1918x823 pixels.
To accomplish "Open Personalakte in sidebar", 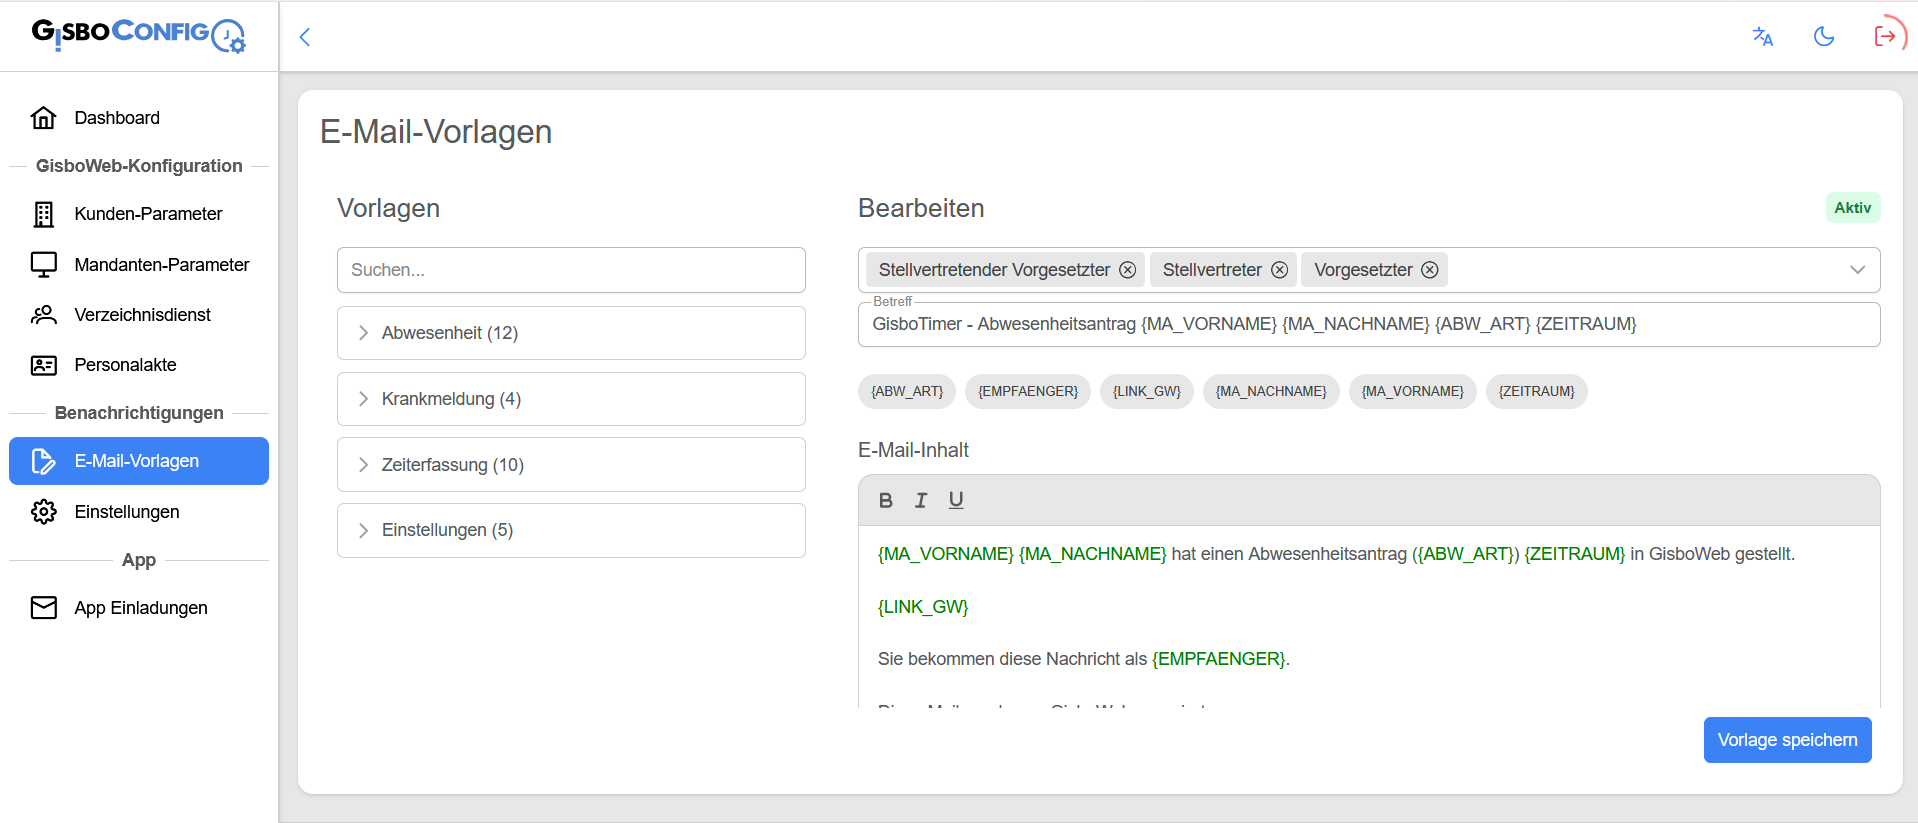I will click(x=139, y=365).
